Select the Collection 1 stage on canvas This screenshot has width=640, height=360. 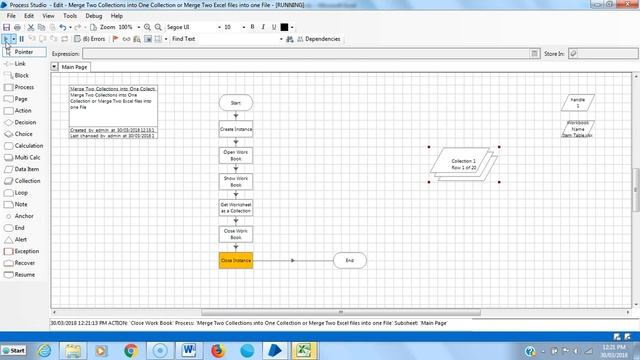click(x=464, y=164)
